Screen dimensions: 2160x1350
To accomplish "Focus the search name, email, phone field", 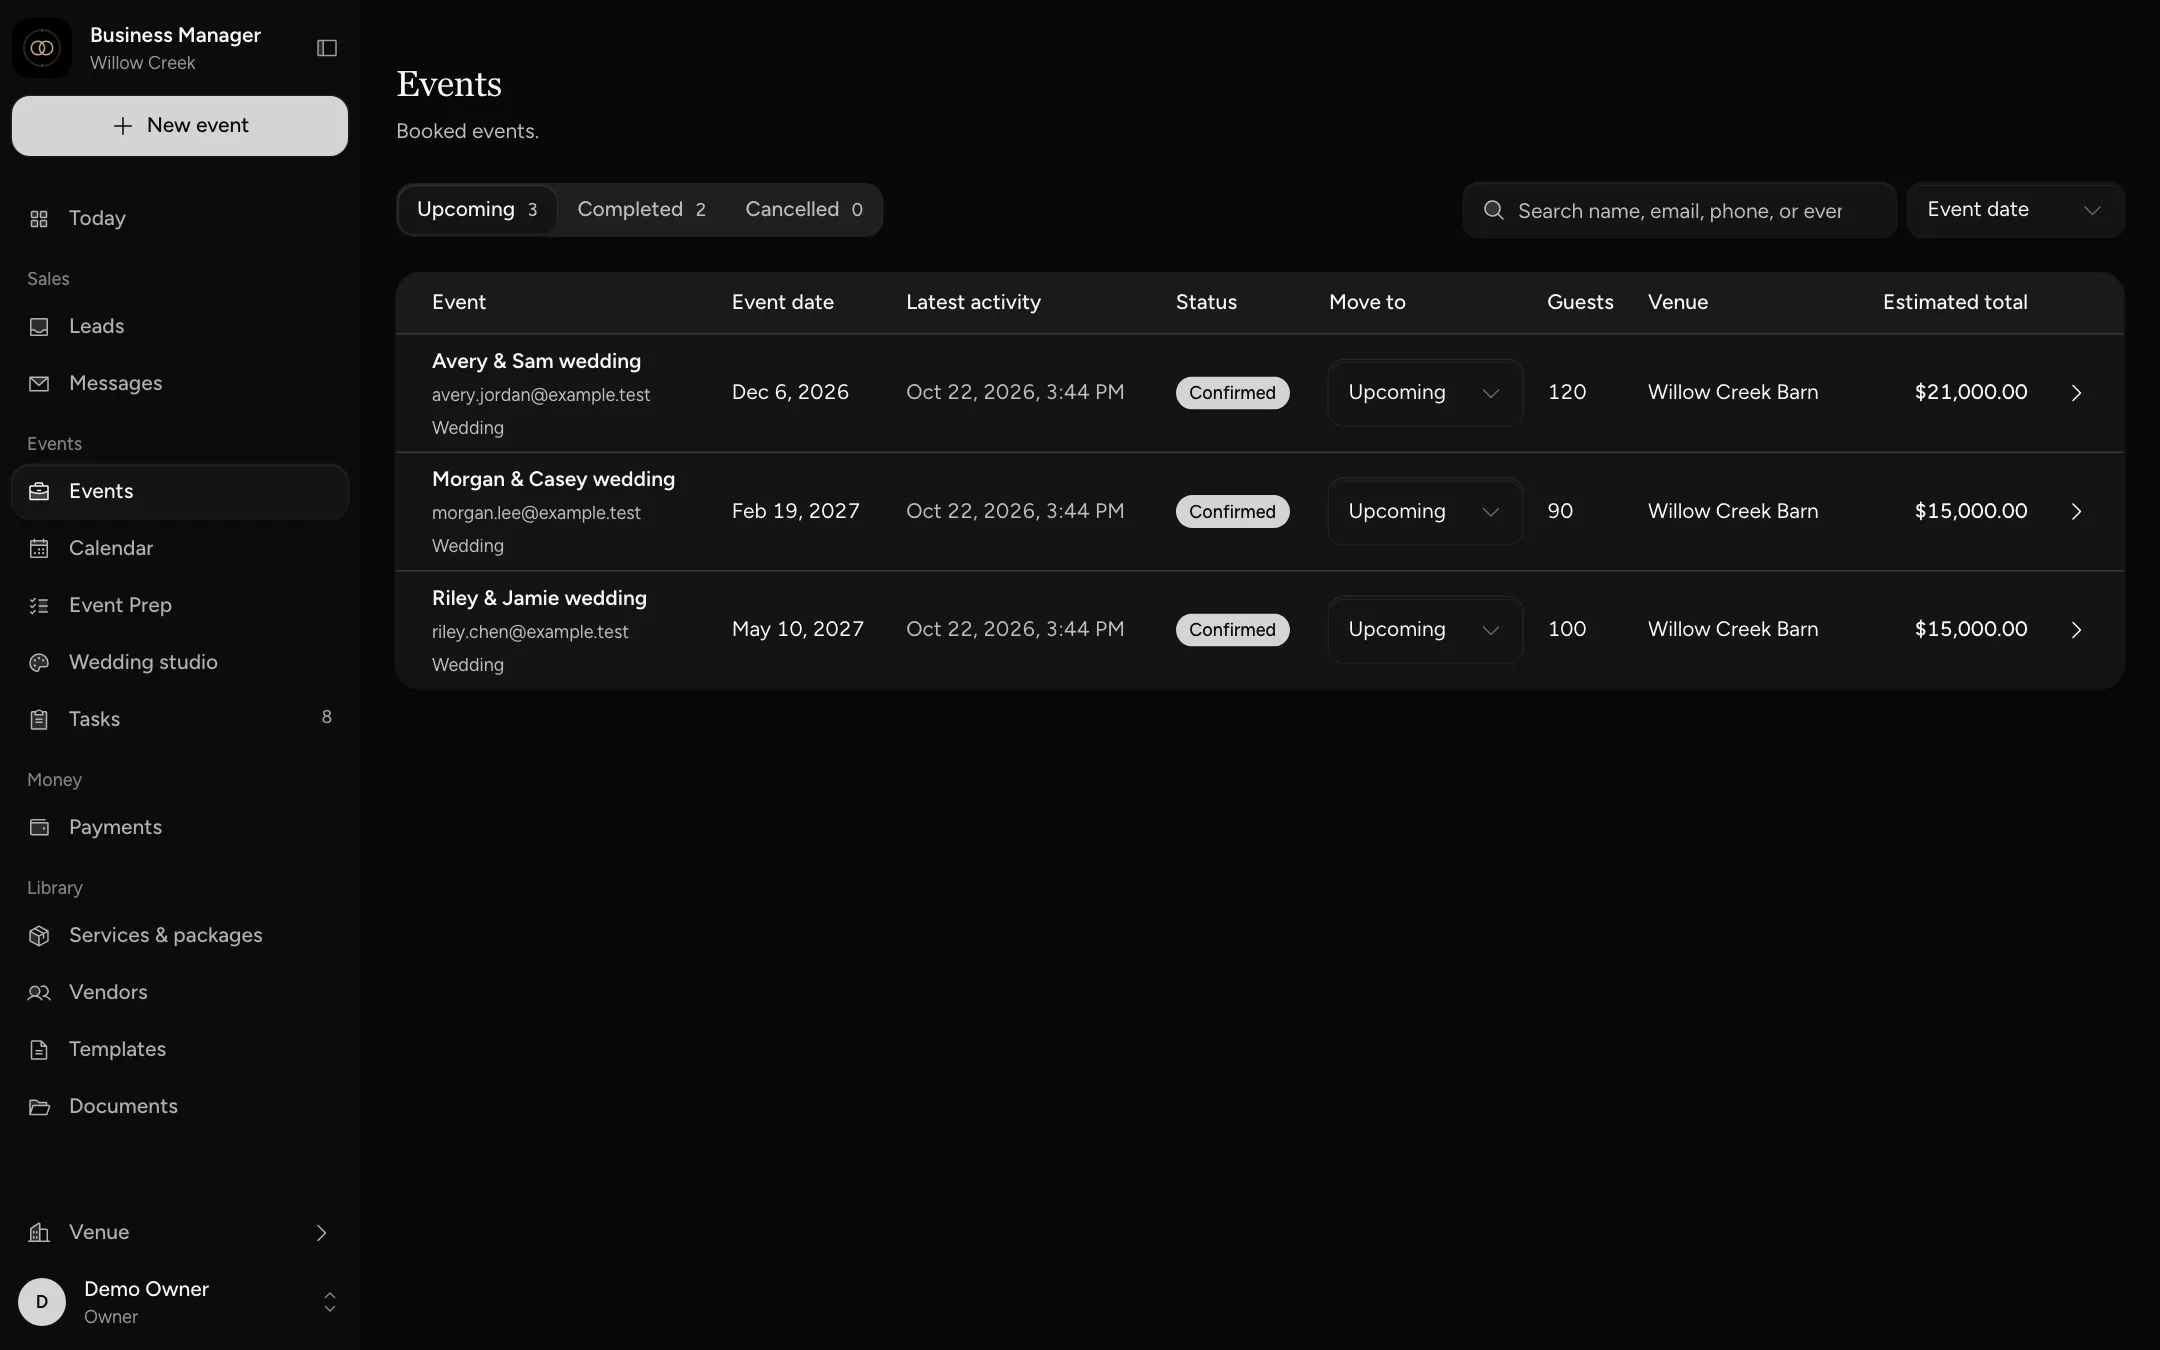I will coord(1680,210).
